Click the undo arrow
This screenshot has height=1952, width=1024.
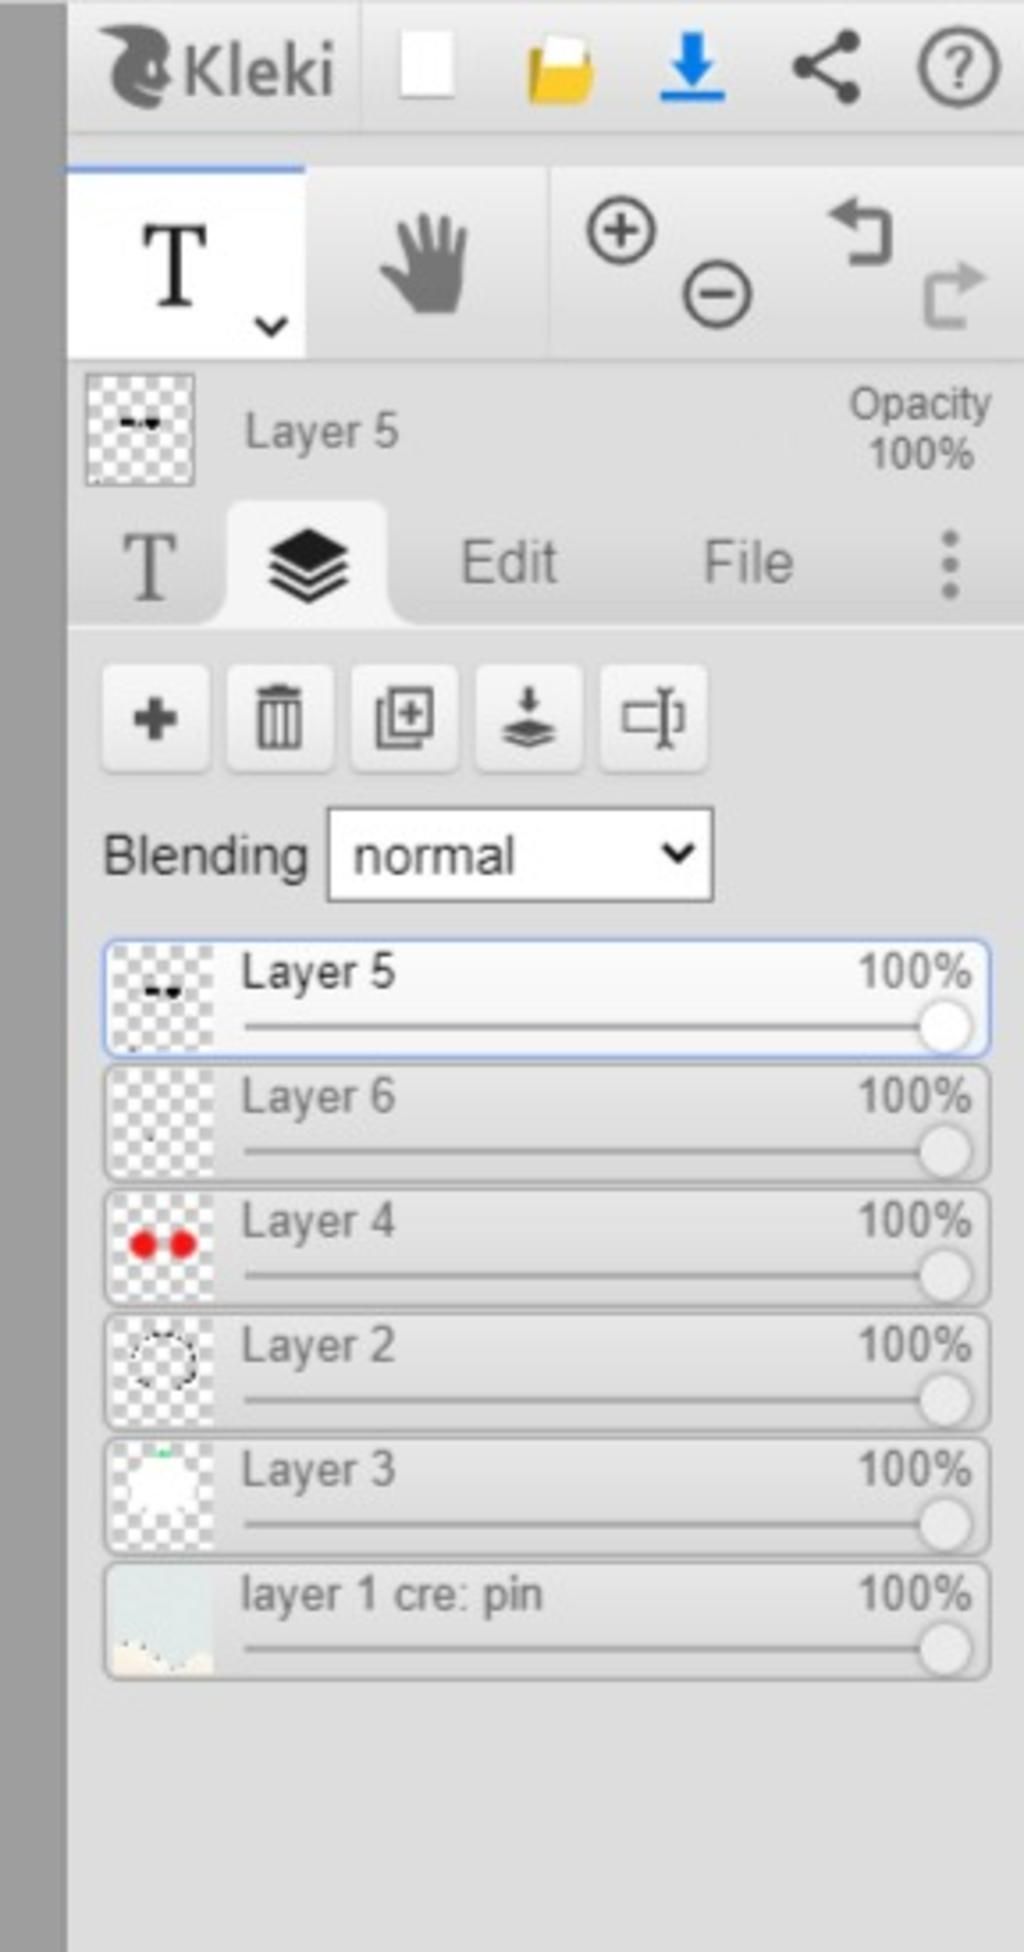pyautogui.click(x=861, y=232)
